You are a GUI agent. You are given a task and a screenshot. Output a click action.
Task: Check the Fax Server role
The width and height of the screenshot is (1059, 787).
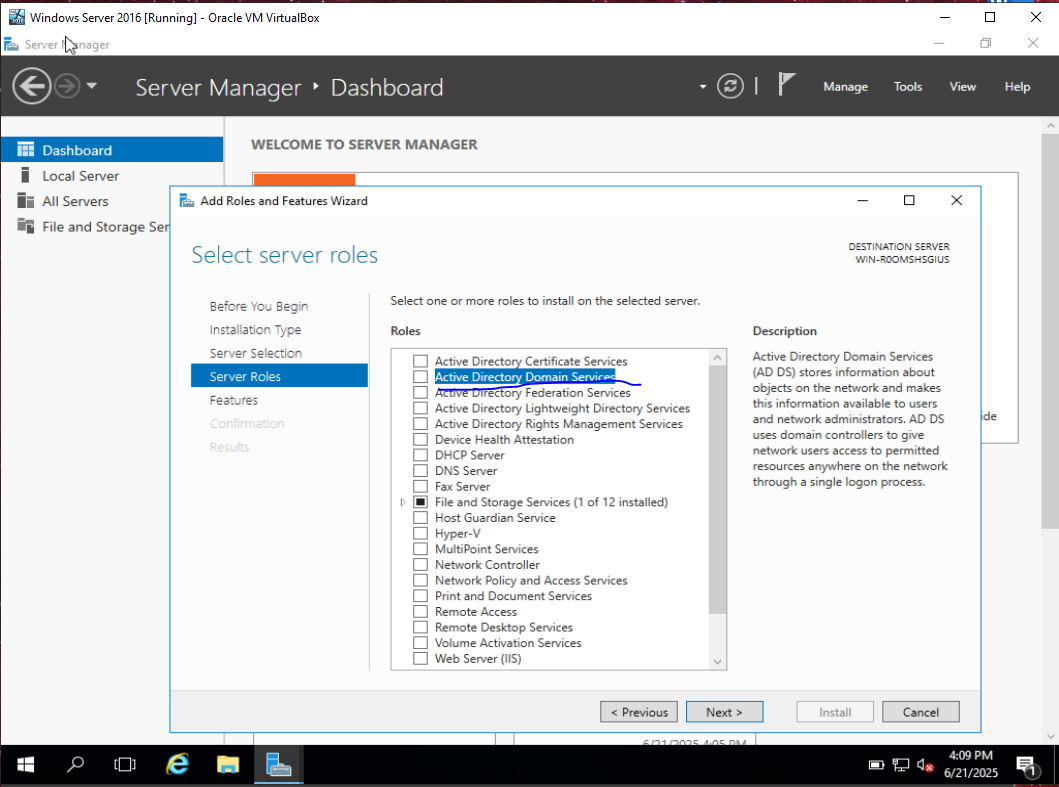pos(420,486)
